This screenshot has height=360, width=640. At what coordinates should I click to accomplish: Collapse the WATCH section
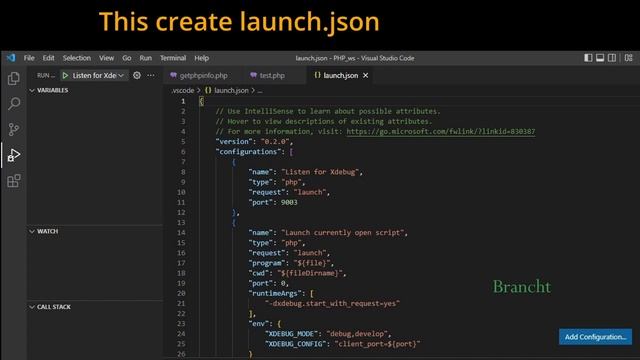tap(44, 231)
